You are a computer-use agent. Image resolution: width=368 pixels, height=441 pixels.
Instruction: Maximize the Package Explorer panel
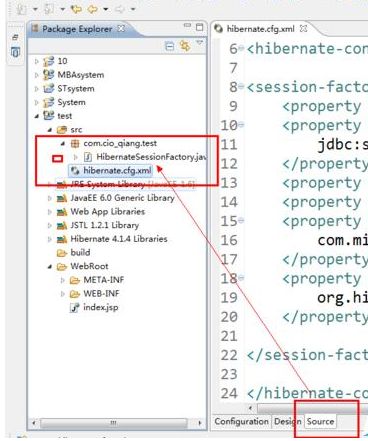click(x=199, y=27)
